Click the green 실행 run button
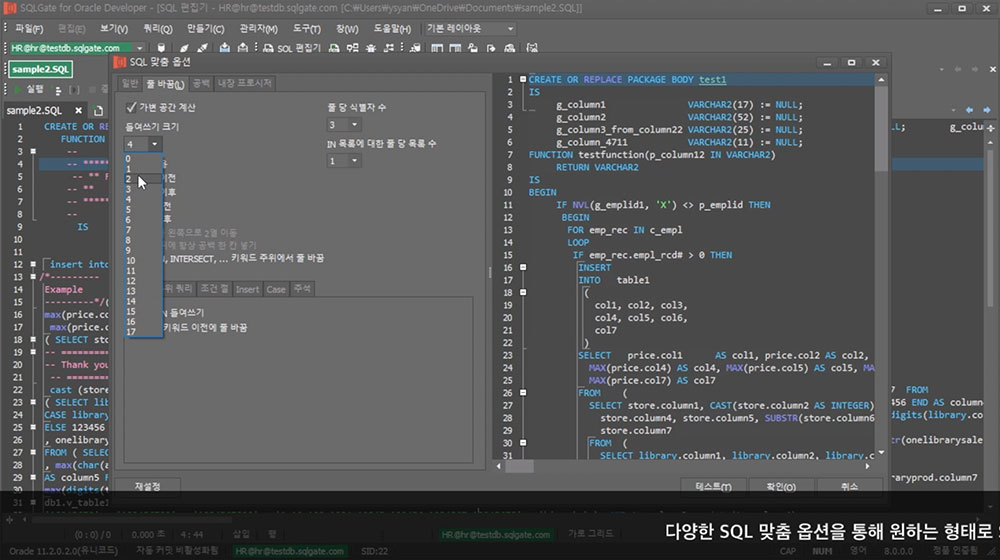Image resolution: width=1000 pixels, height=560 pixels. 29,89
